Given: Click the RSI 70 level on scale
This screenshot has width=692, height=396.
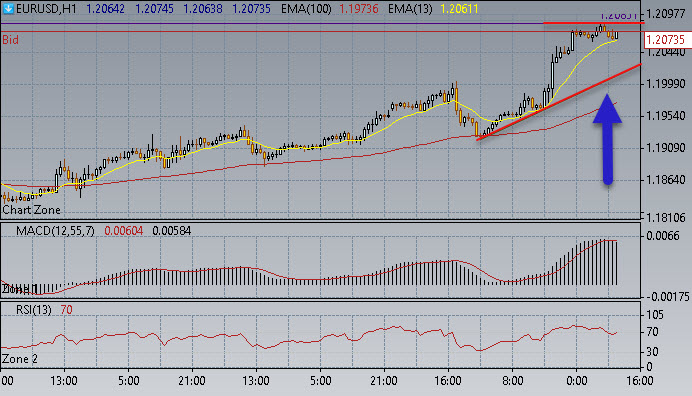Looking at the screenshot, I should tap(651, 332).
